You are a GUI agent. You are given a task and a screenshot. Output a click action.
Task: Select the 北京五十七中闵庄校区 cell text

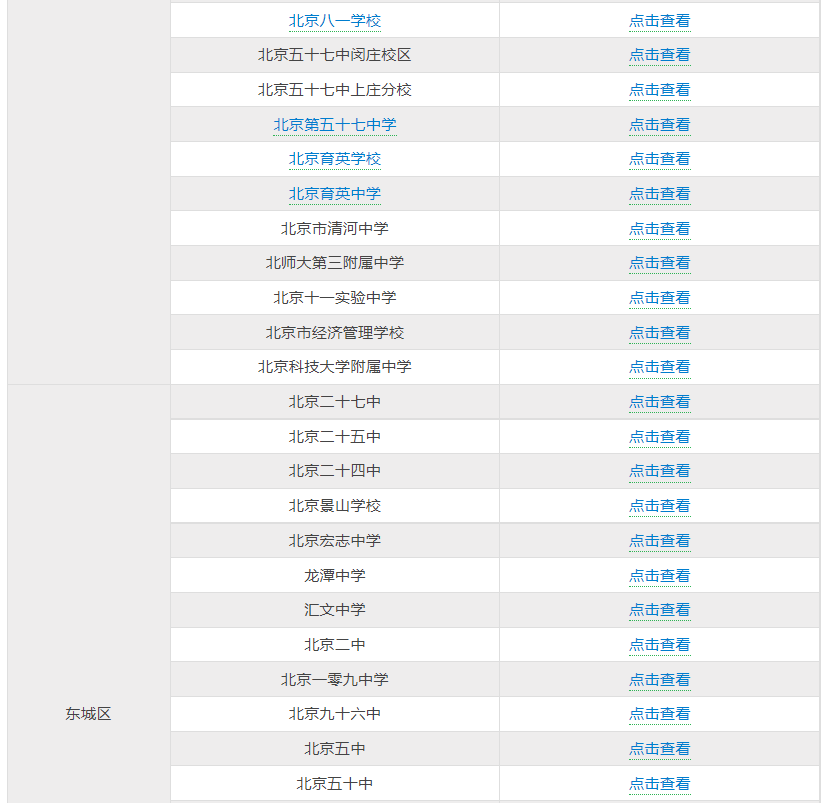pyautogui.click(x=335, y=55)
